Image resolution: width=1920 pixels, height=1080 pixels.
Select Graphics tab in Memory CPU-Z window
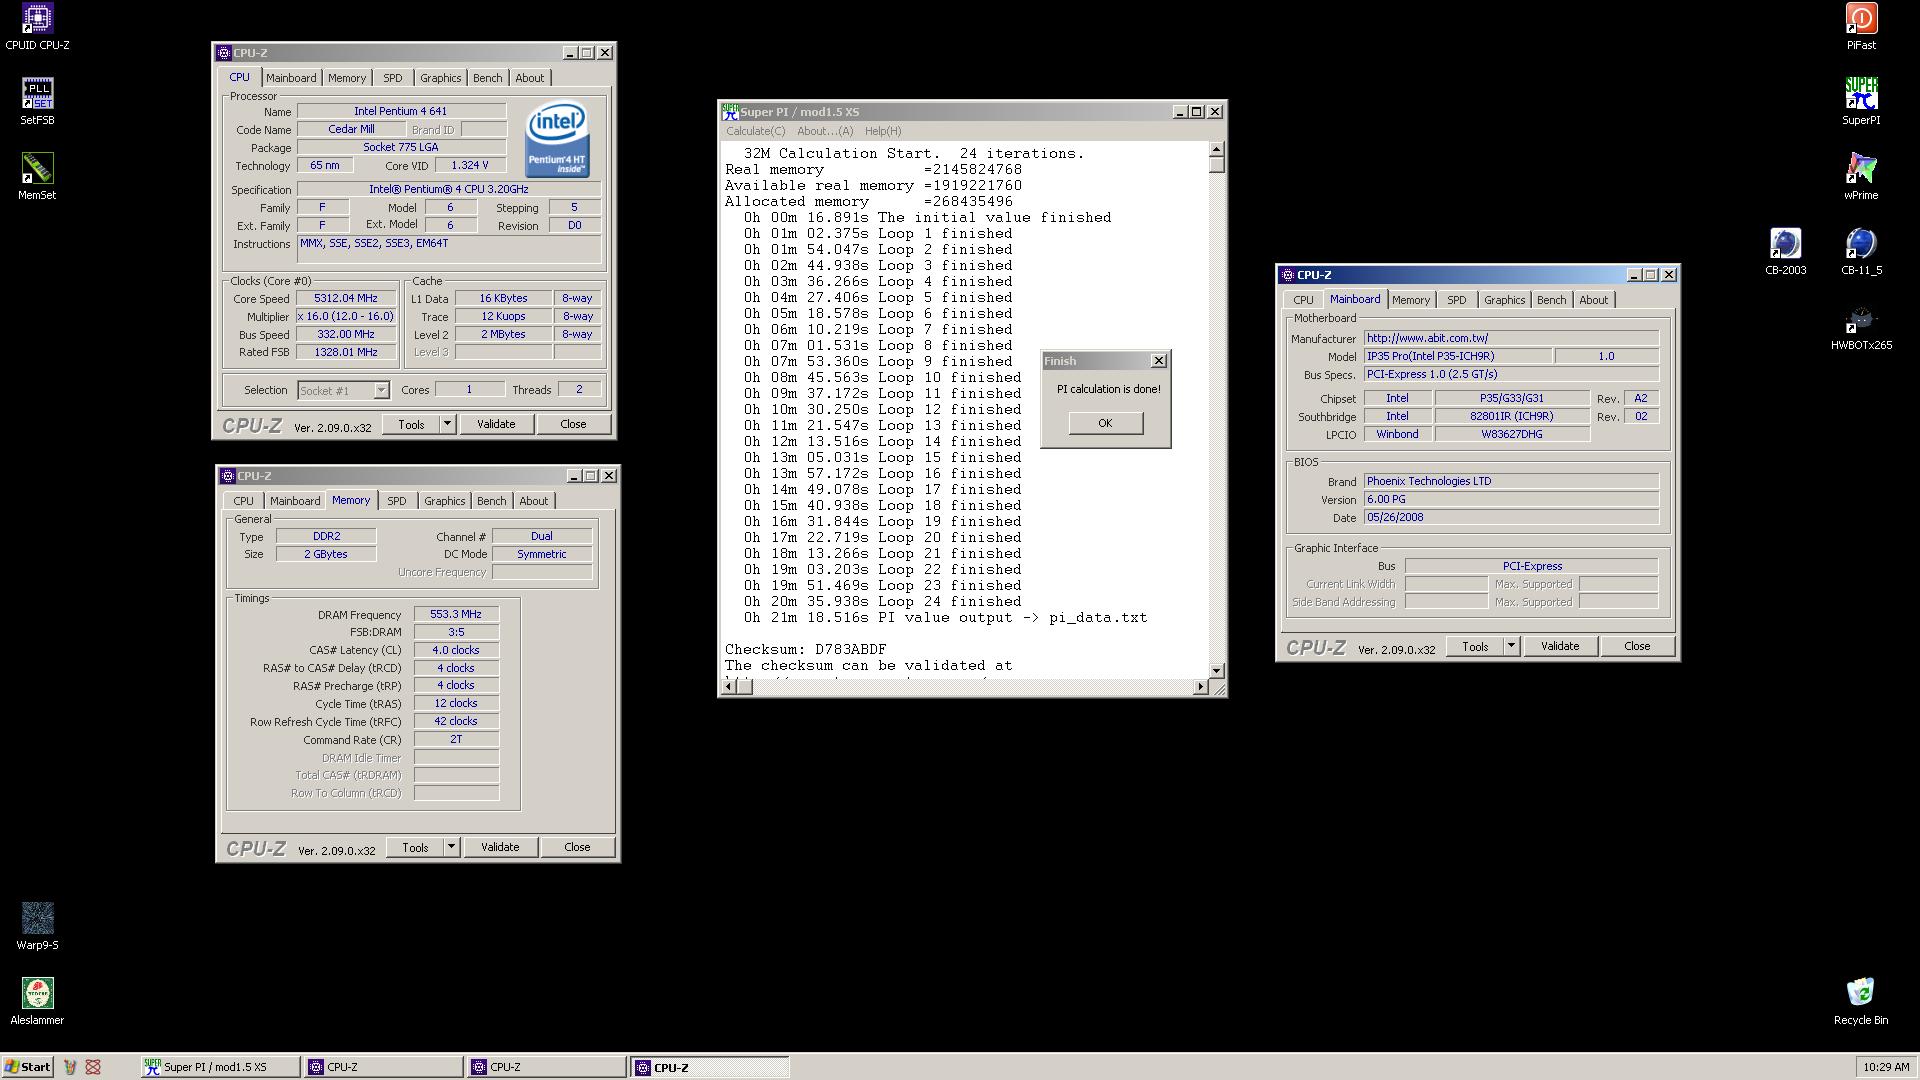click(444, 501)
